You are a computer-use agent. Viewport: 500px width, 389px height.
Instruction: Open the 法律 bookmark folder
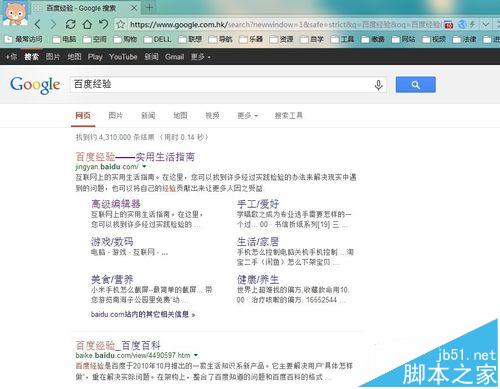(x=465, y=39)
